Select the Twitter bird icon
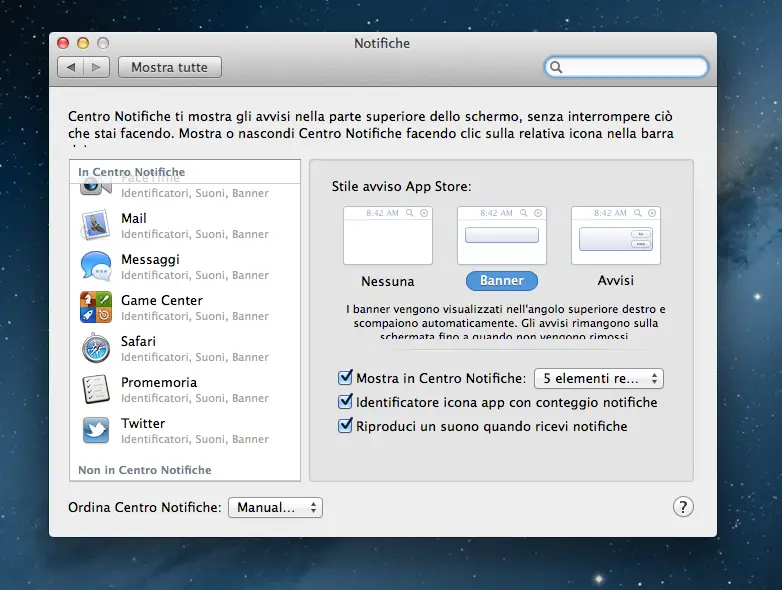Screen dimensions: 782x590 pos(96,430)
